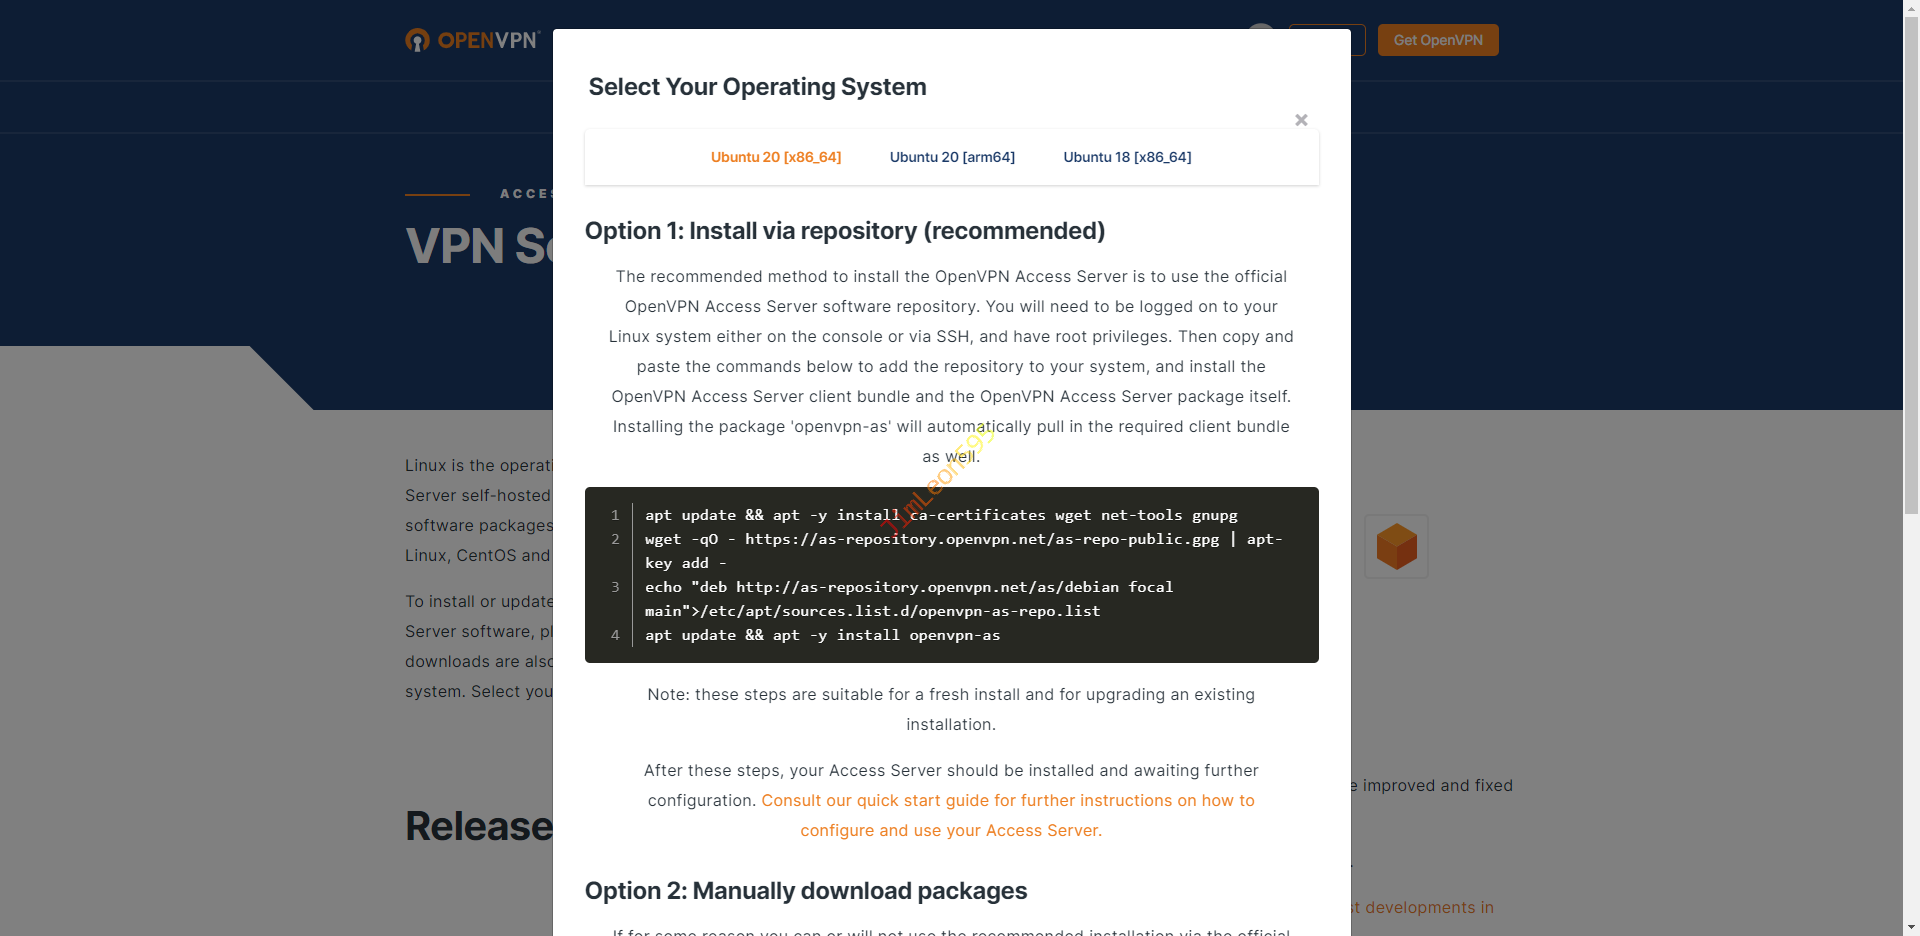
Task: Click the first apt update command line
Action: pos(940,515)
